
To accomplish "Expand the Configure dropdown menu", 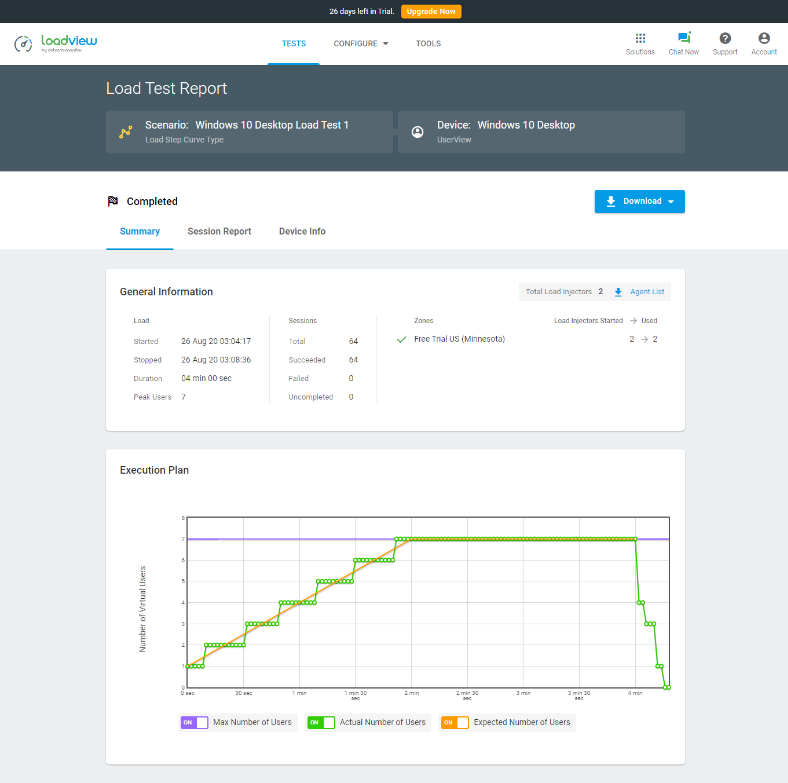I will click(361, 44).
